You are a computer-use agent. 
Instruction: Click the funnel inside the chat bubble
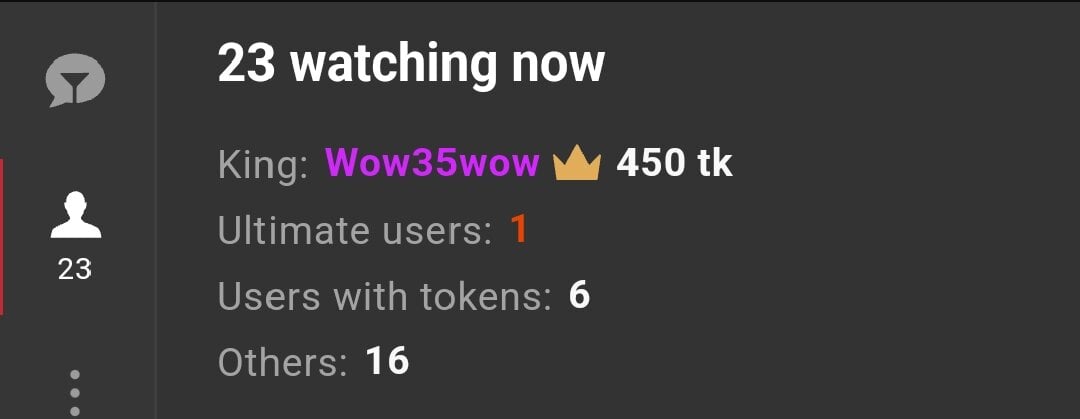(75, 80)
